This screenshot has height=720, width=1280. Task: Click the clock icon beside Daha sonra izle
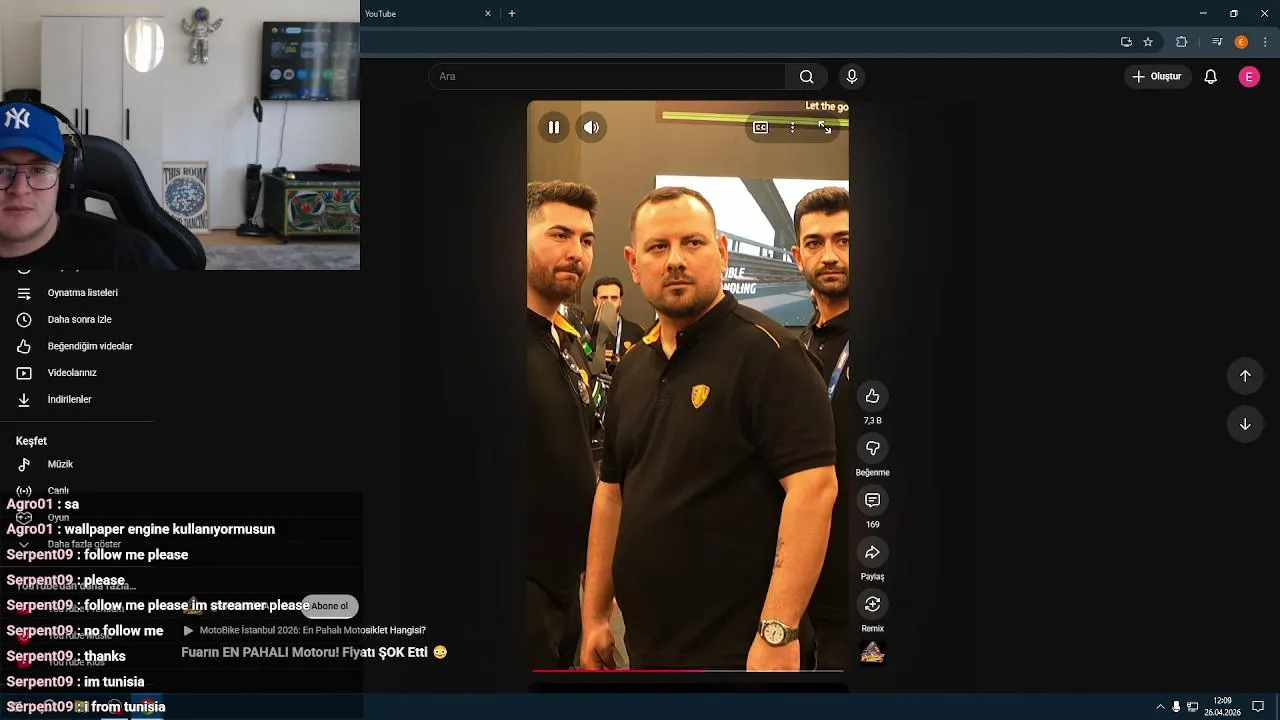[x=24, y=320]
